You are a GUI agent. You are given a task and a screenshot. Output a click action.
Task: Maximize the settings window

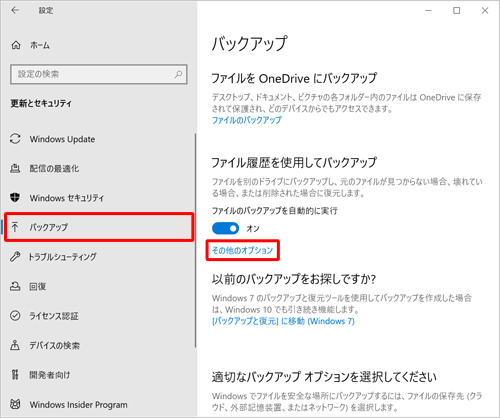point(456,10)
